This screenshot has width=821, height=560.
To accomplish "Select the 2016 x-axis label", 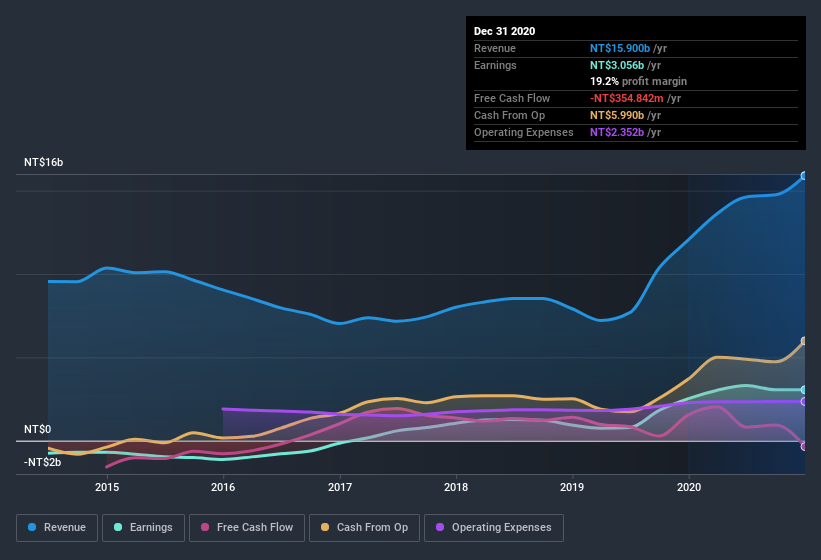I will (x=223, y=487).
